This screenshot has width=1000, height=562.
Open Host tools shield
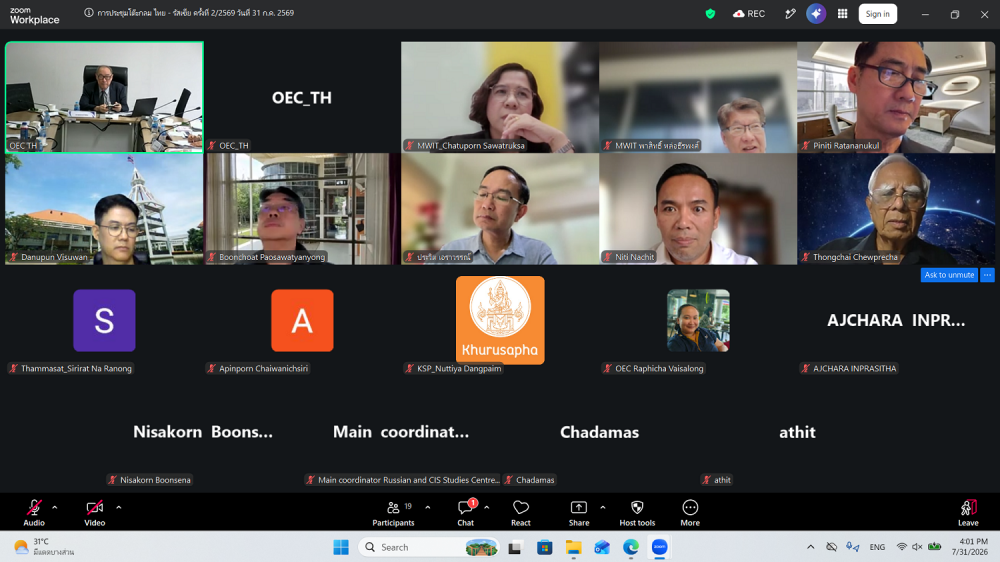(x=637, y=512)
